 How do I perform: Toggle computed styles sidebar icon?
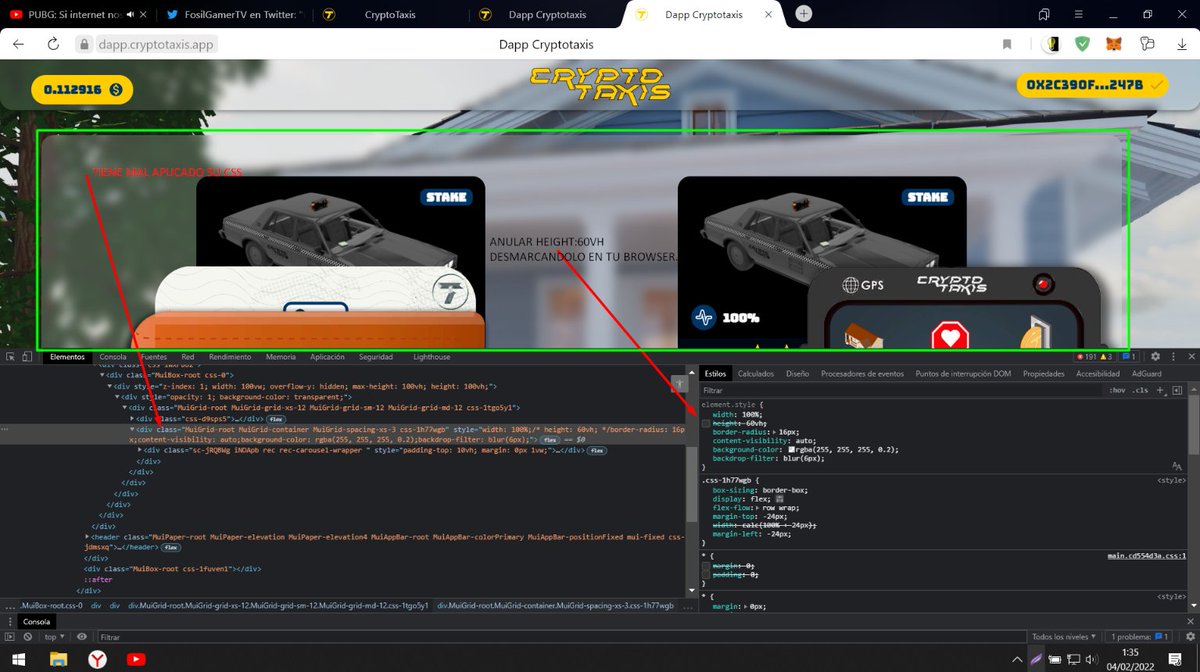1177,390
